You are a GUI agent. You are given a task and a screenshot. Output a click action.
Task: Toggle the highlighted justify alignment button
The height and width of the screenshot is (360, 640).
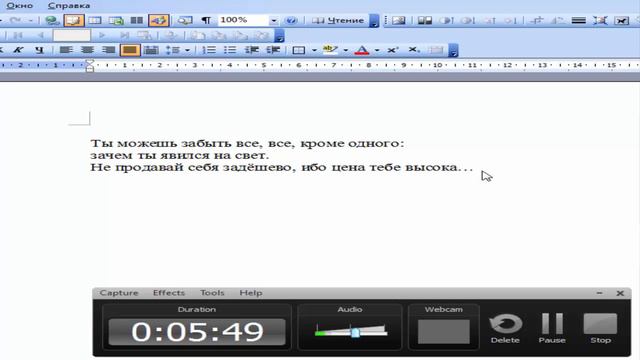(x=130, y=50)
